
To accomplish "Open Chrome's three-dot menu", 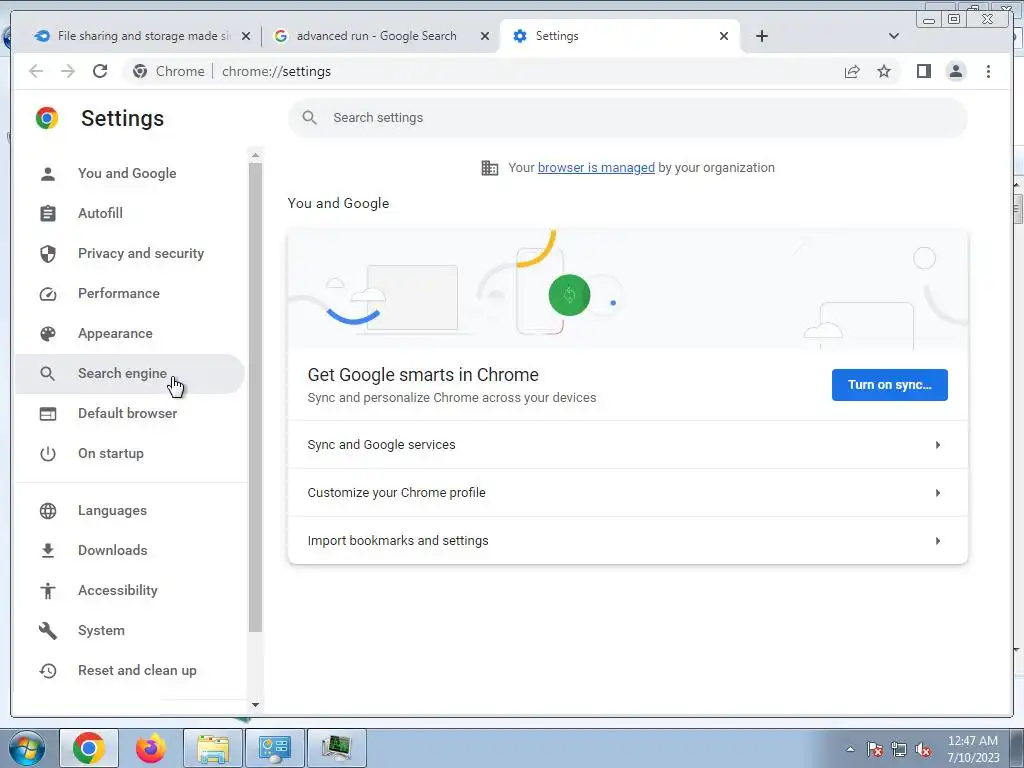I will coord(988,71).
